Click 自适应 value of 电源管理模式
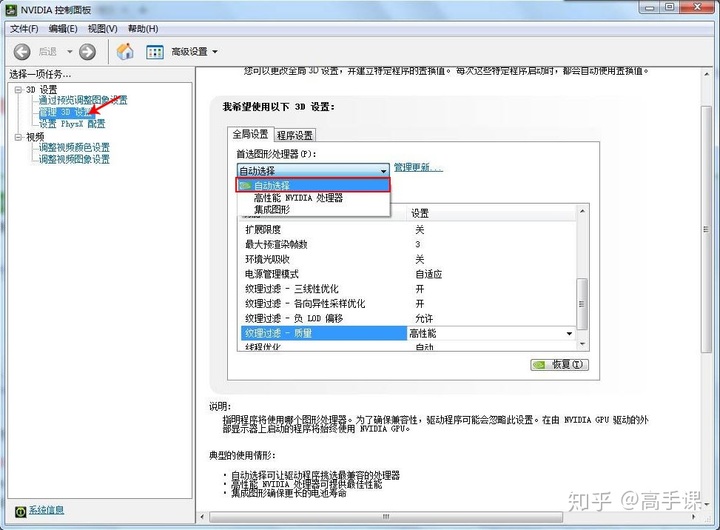The width and height of the screenshot is (720, 530). click(428, 274)
